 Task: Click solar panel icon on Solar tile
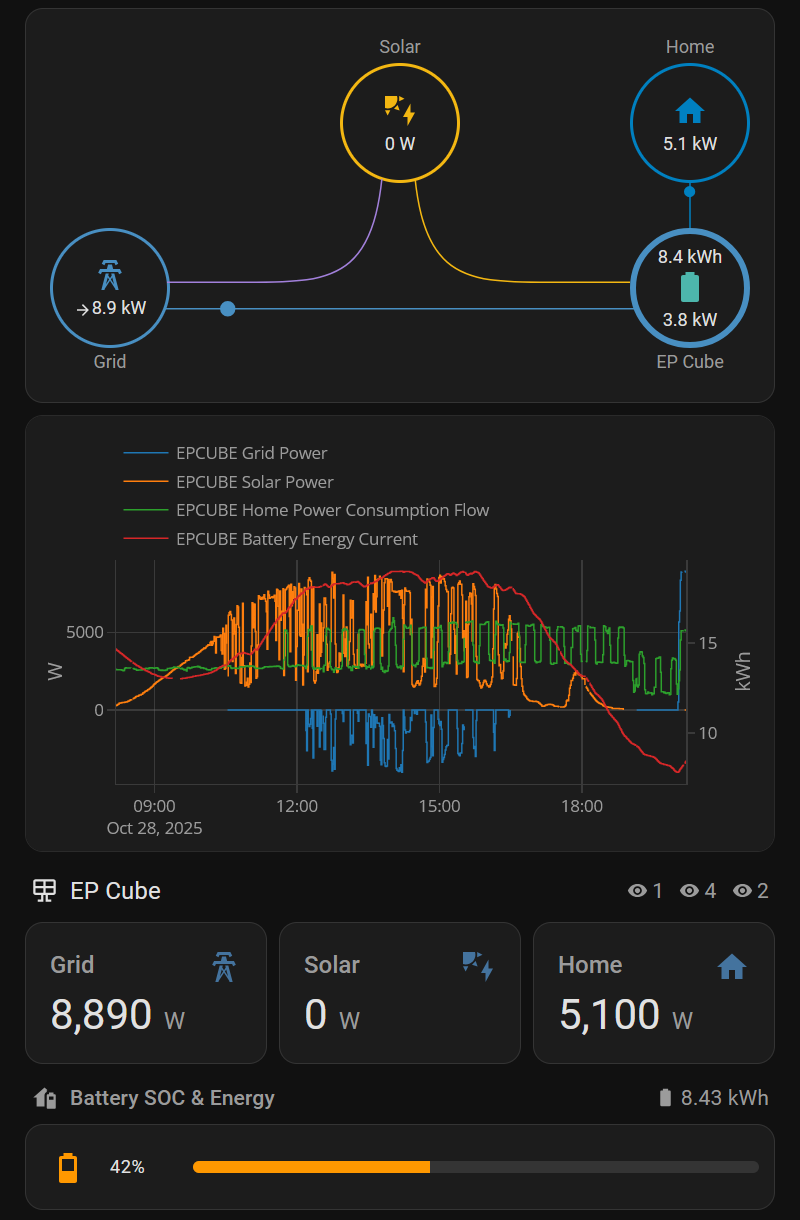(x=478, y=966)
